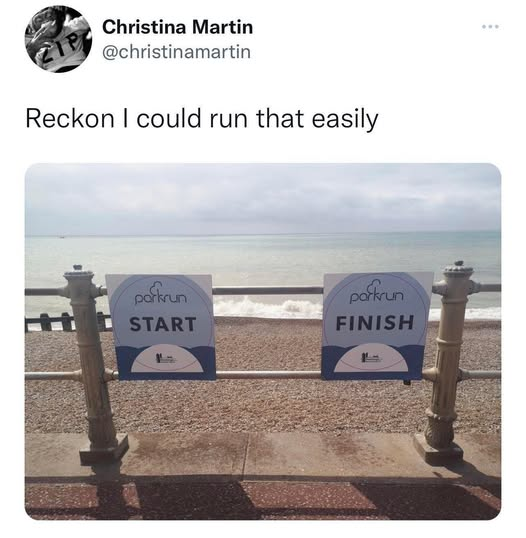The width and height of the screenshot is (526, 538).
Task: Click the breaking wave between the signs
Action: [268, 307]
